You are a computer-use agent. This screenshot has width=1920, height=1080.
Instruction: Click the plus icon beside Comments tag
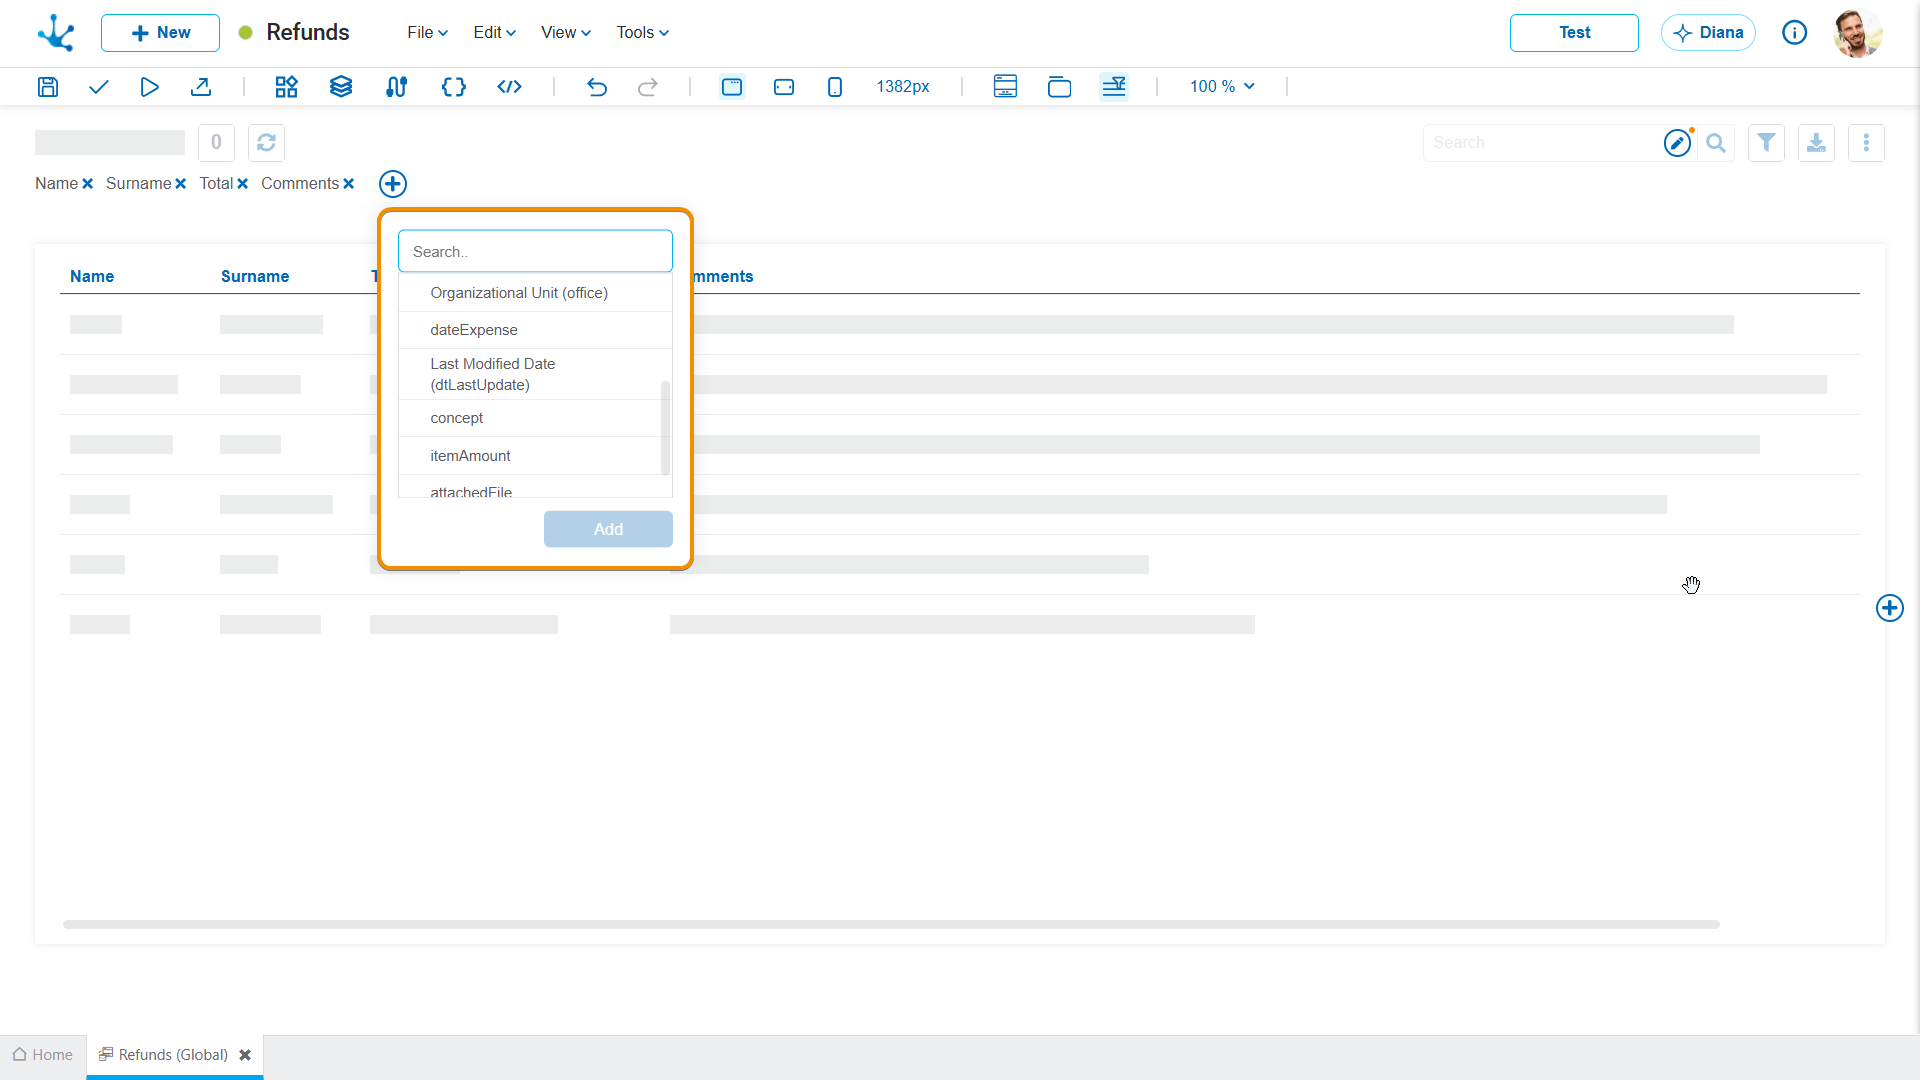[393, 184]
